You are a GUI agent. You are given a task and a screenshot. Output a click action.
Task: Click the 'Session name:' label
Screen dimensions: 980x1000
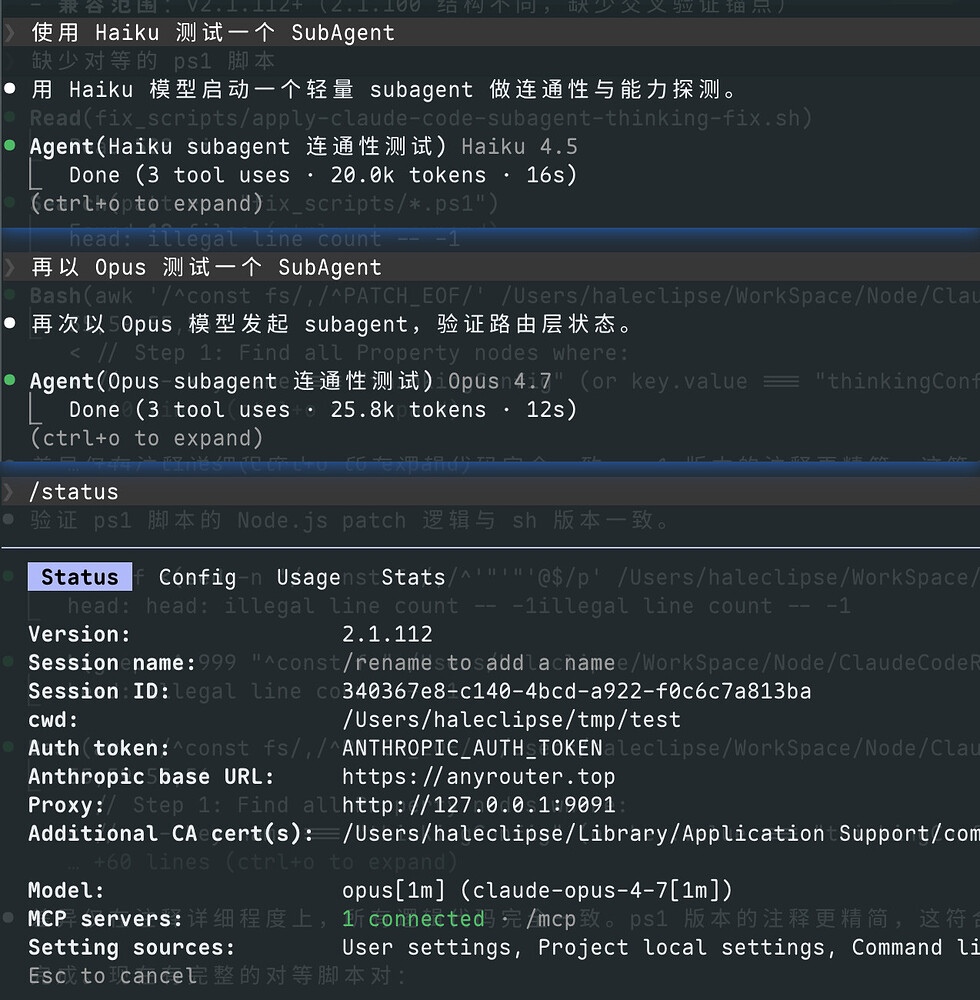point(112,663)
